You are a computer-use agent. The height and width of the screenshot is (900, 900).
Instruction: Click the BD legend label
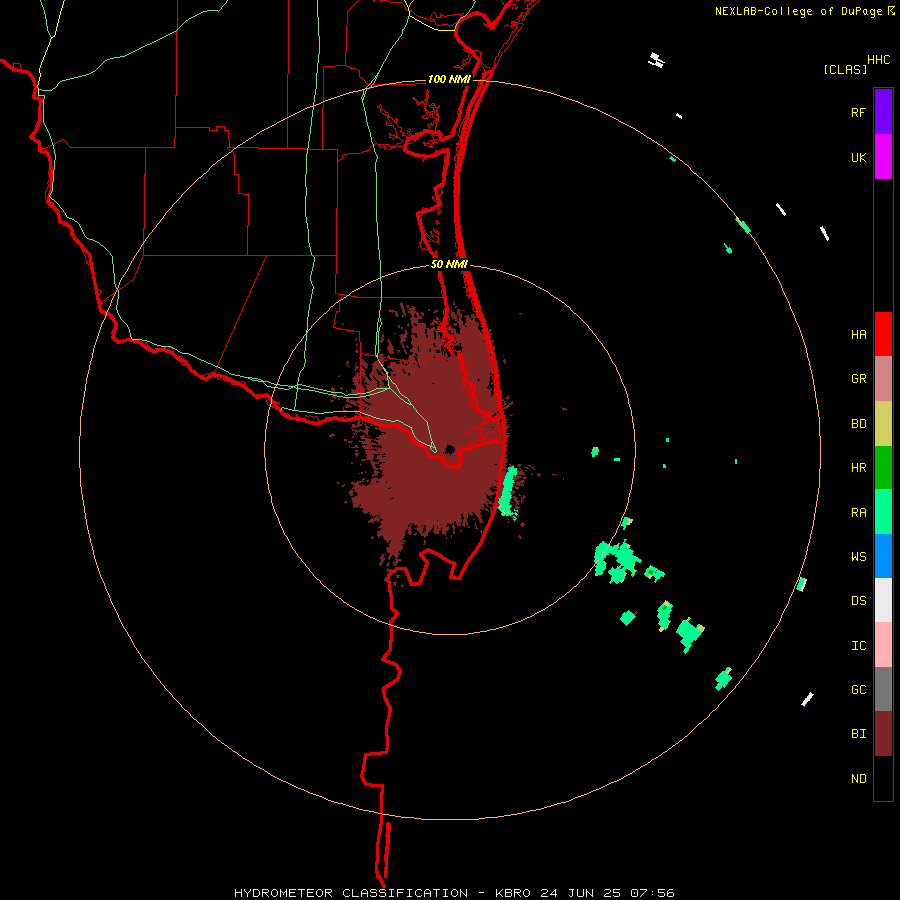pyautogui.click(x=858, y=424)
